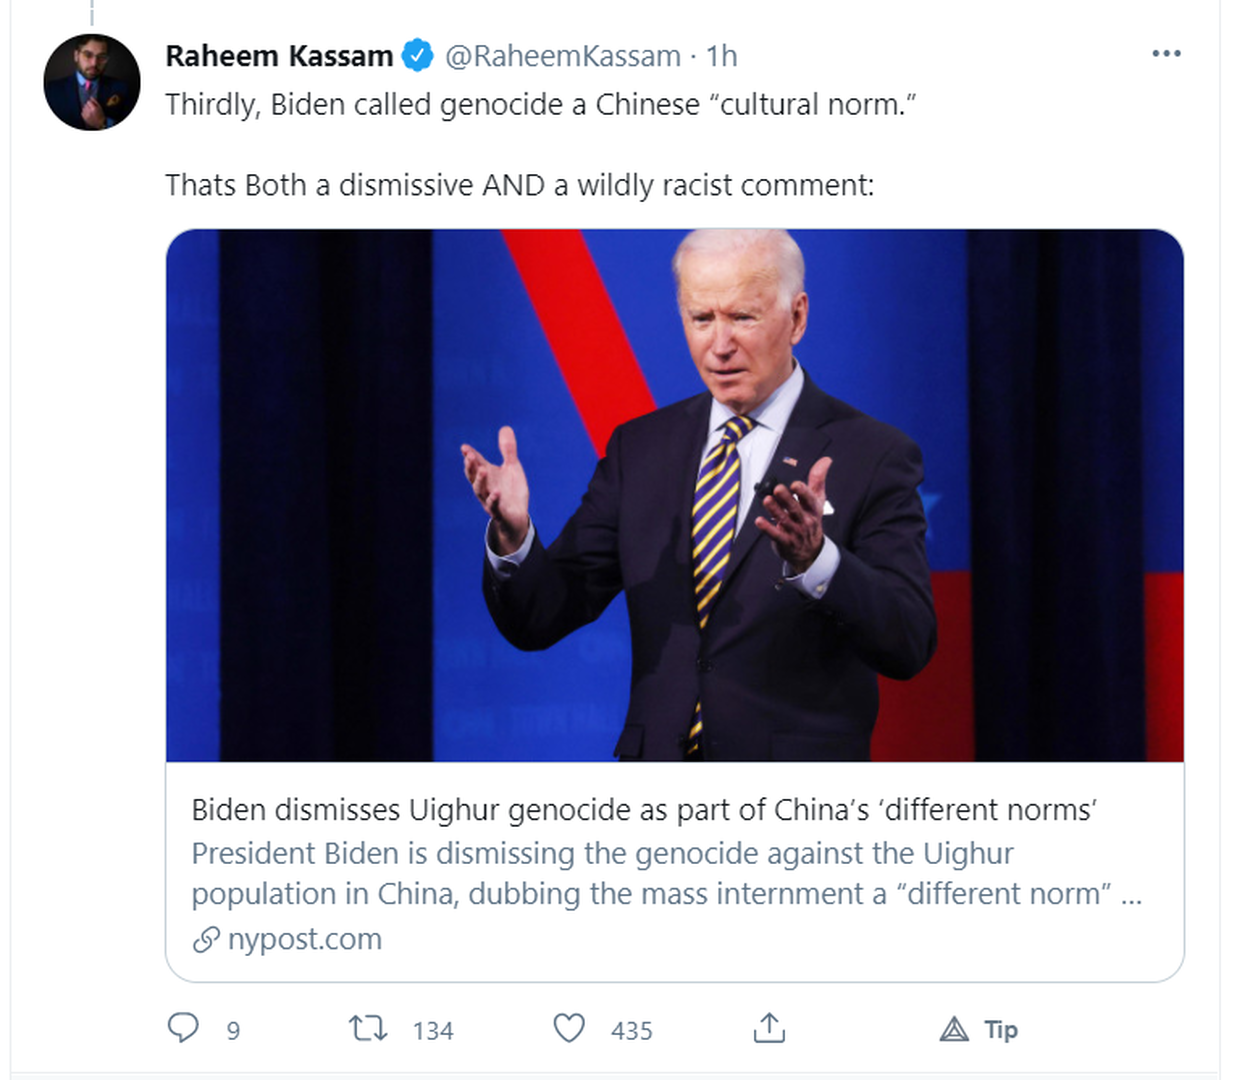The image size is (1258, 1080).
Task: Open Raheem Kassam's profile avatar
Action: pos(92,82)
